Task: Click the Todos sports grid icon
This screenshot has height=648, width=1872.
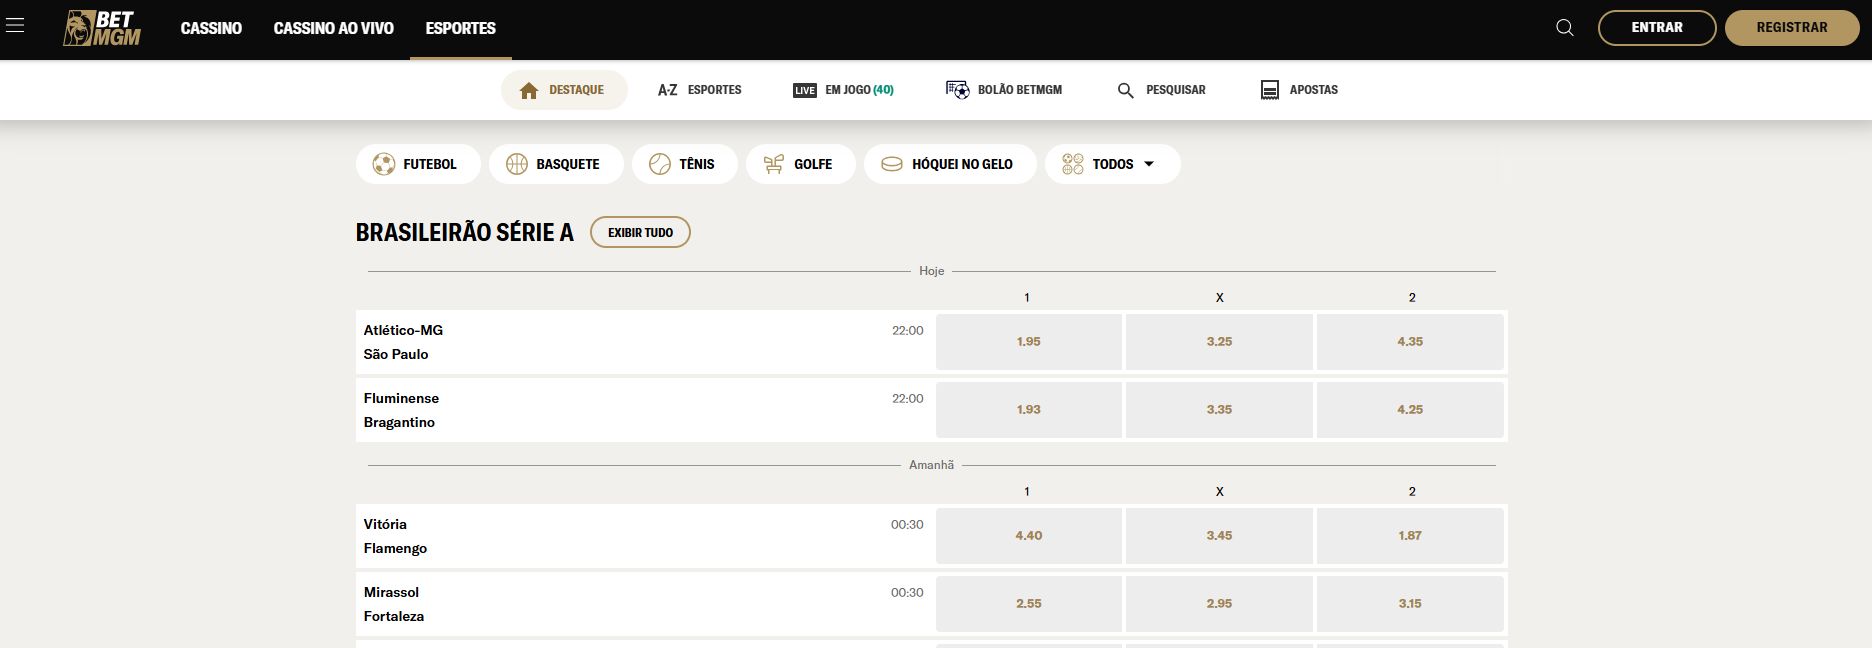Action: [x=1073, y=164]
